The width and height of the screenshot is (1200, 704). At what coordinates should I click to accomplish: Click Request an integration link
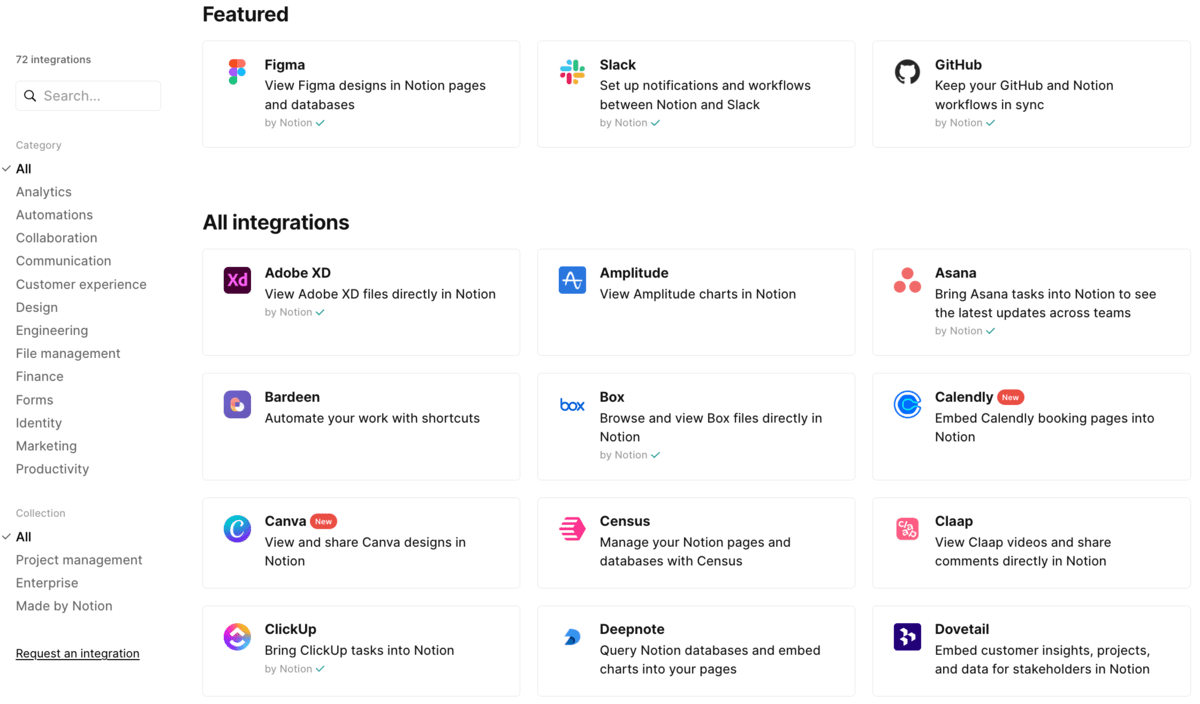pos(78,653)
